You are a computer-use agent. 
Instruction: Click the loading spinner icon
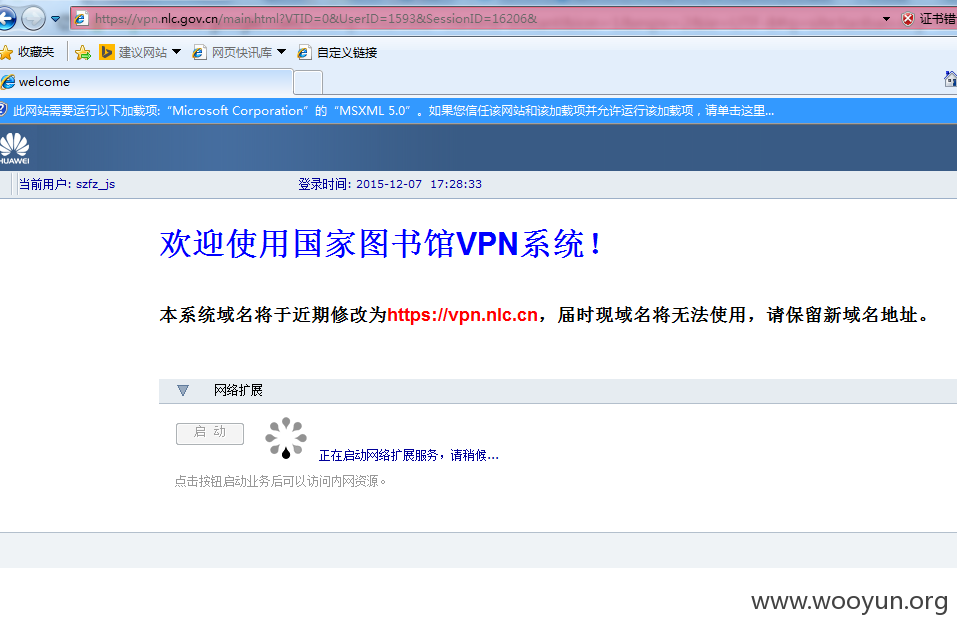click(x=286, y=438)
